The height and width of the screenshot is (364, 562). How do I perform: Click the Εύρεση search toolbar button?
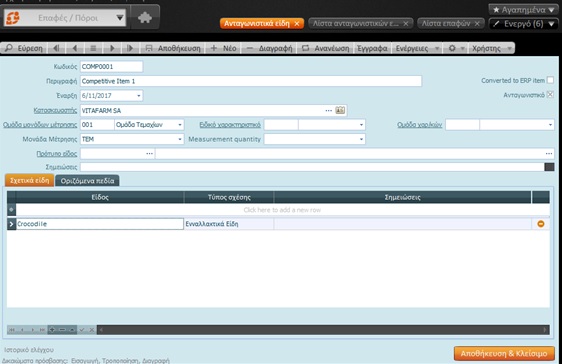coord(24,48)
